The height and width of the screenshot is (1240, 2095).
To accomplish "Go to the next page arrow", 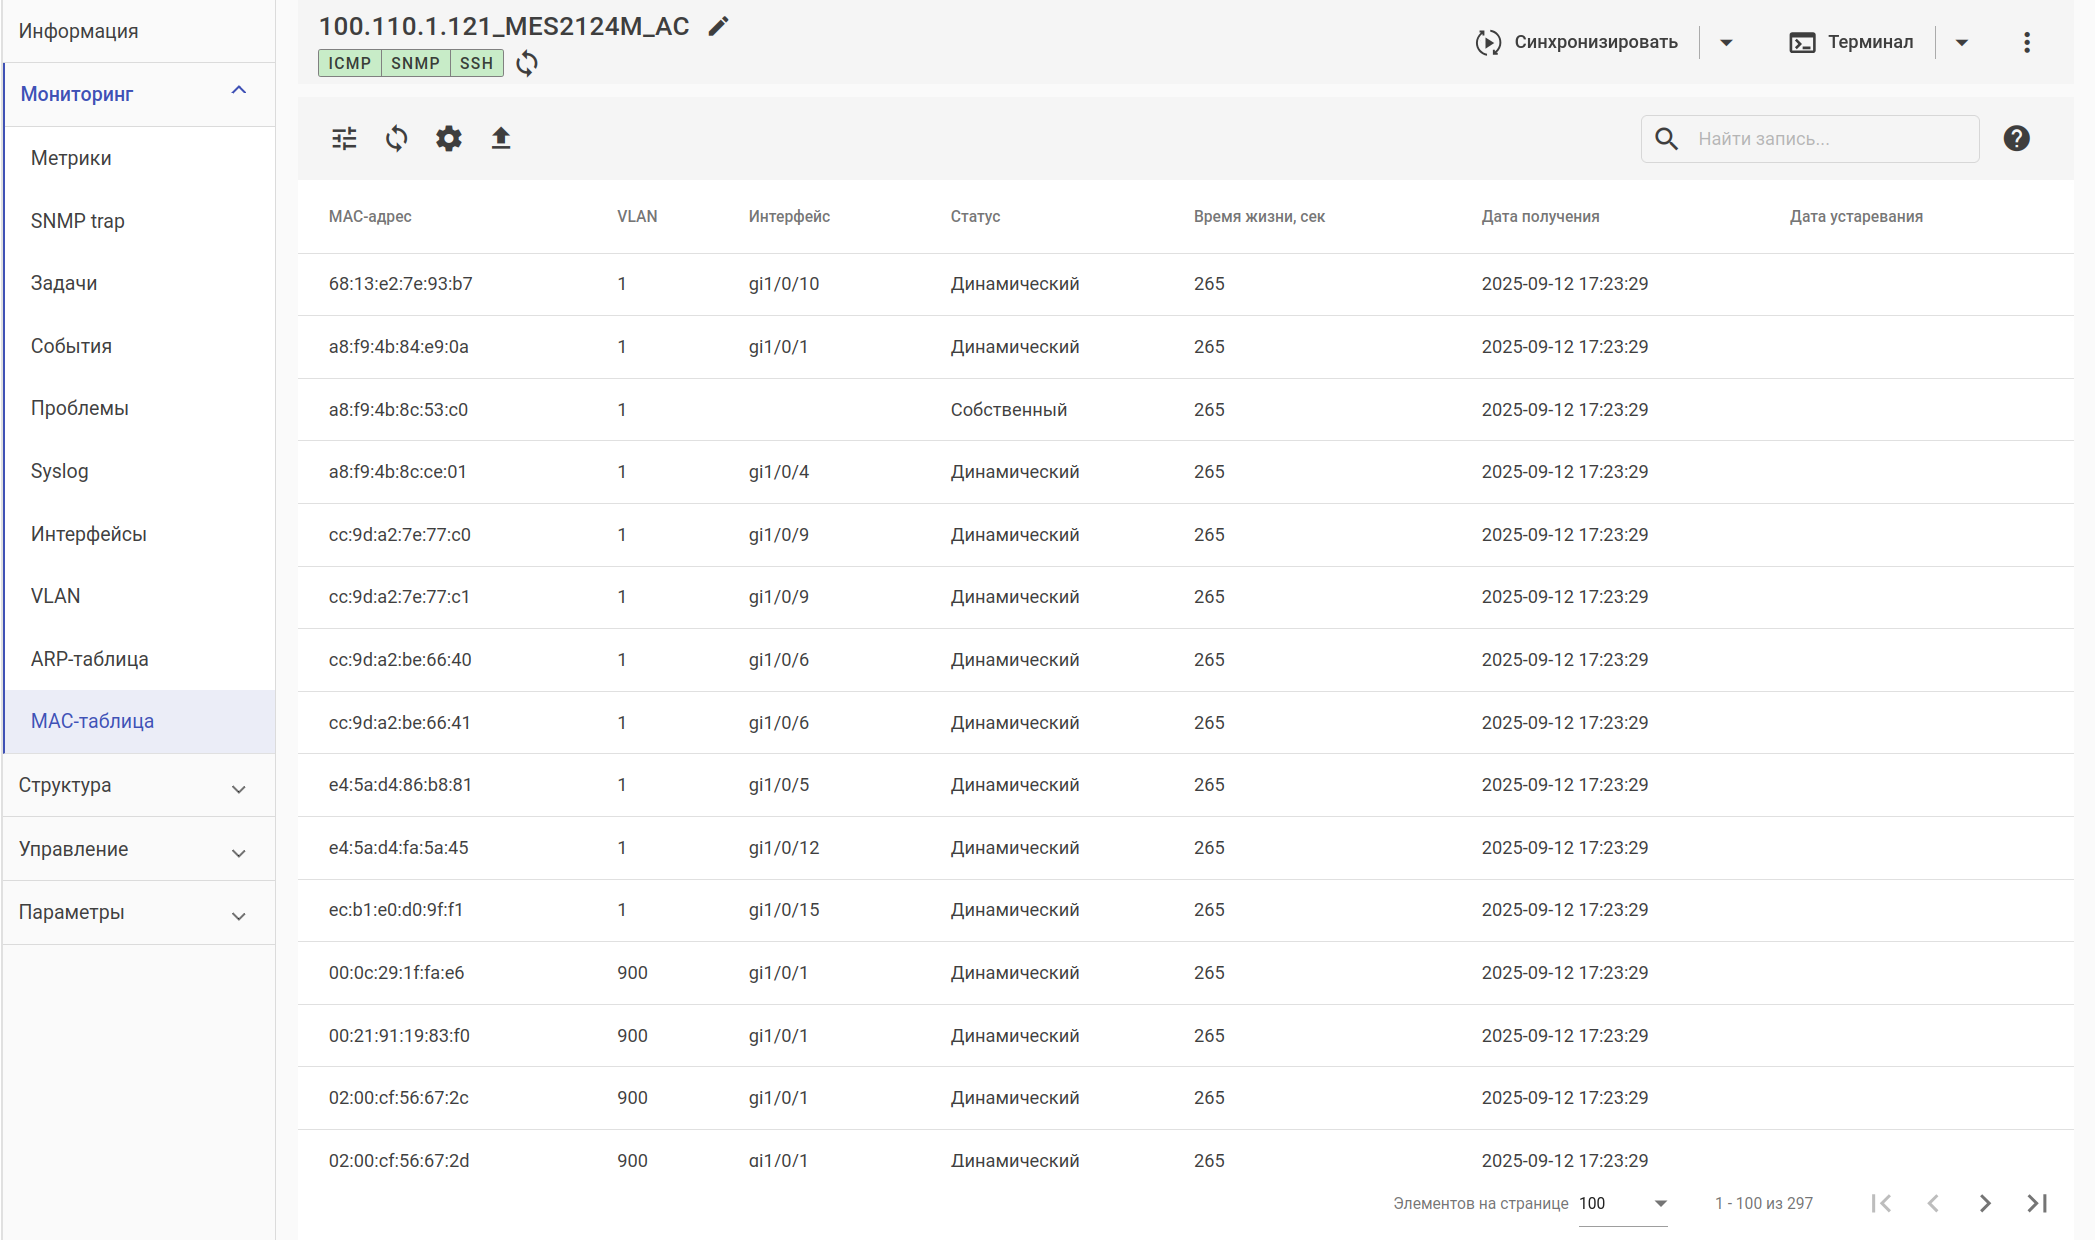I will pos(1985,1203).
